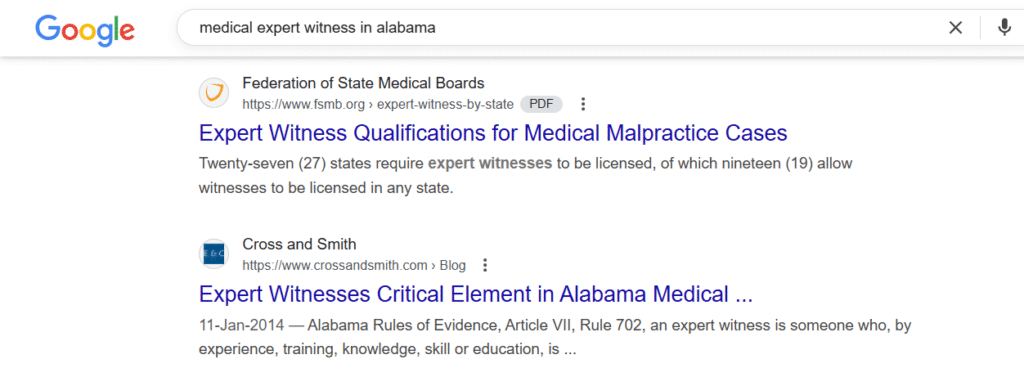1024x386 pixels.
Task: Open 'Expert Witness Qualifications for Medical Malpractice Cases'
Action: [x=493, y=133]
